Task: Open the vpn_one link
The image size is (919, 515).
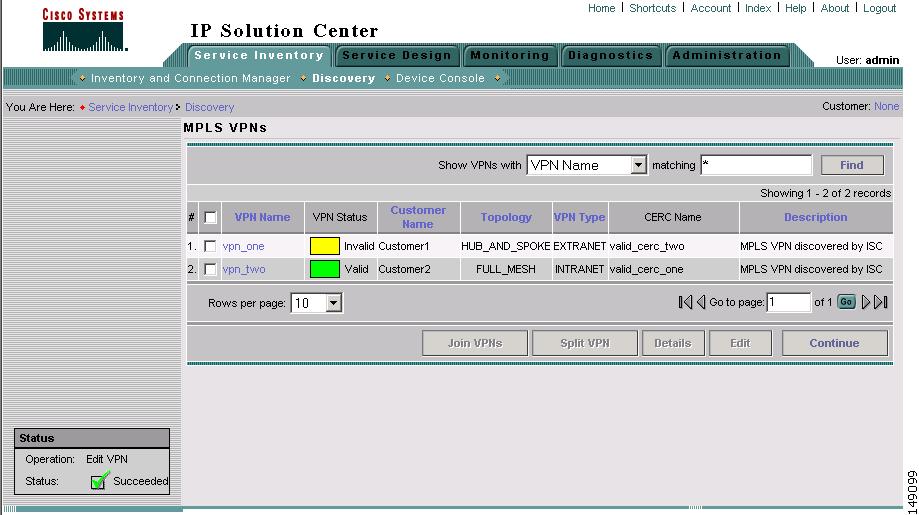Action: (x=243, y=246)
